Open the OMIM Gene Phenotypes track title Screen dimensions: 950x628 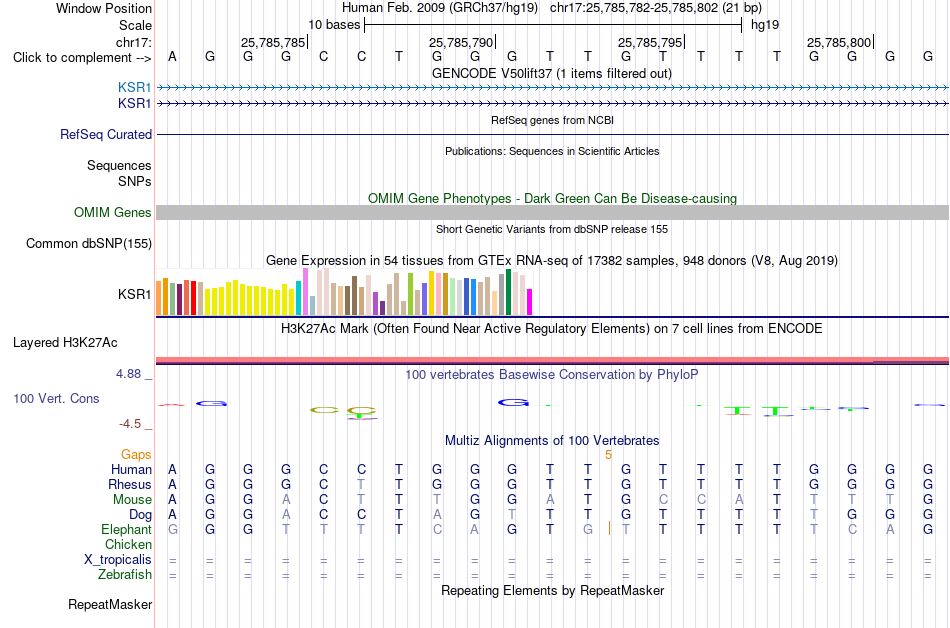point(552,199)
